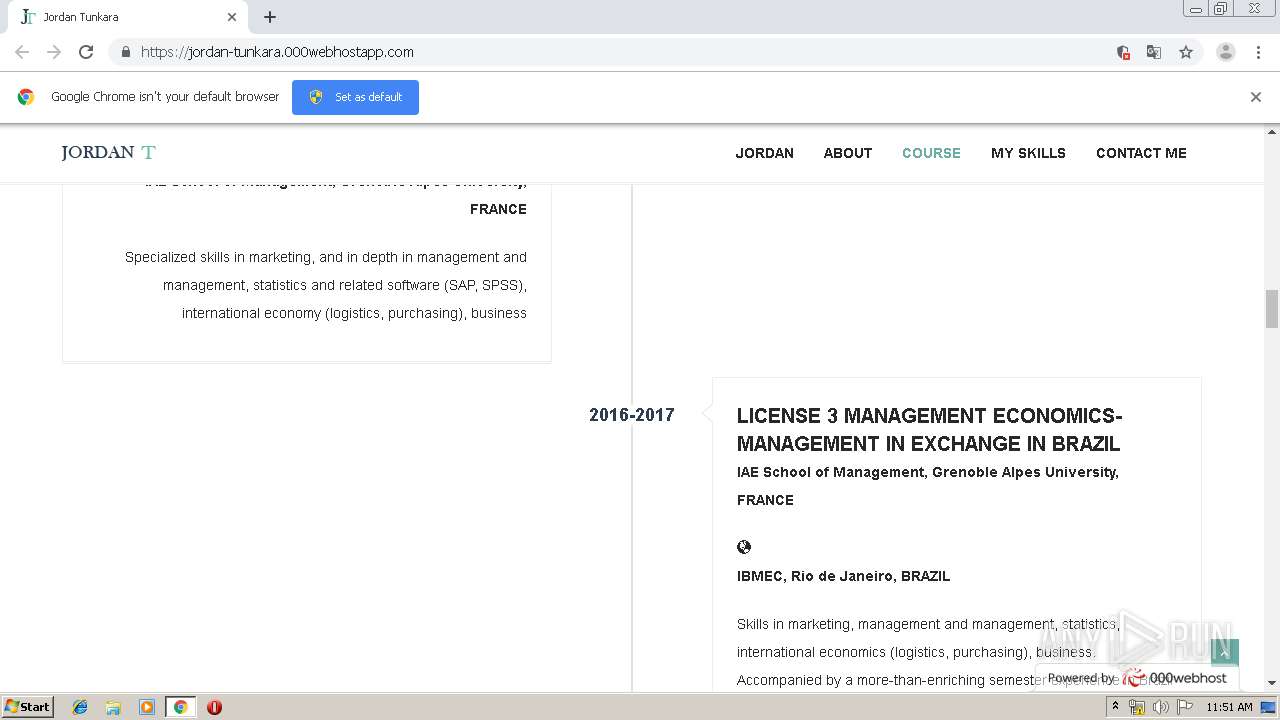Click the Google Translate icon in address bar

[x=1154, y=52]
